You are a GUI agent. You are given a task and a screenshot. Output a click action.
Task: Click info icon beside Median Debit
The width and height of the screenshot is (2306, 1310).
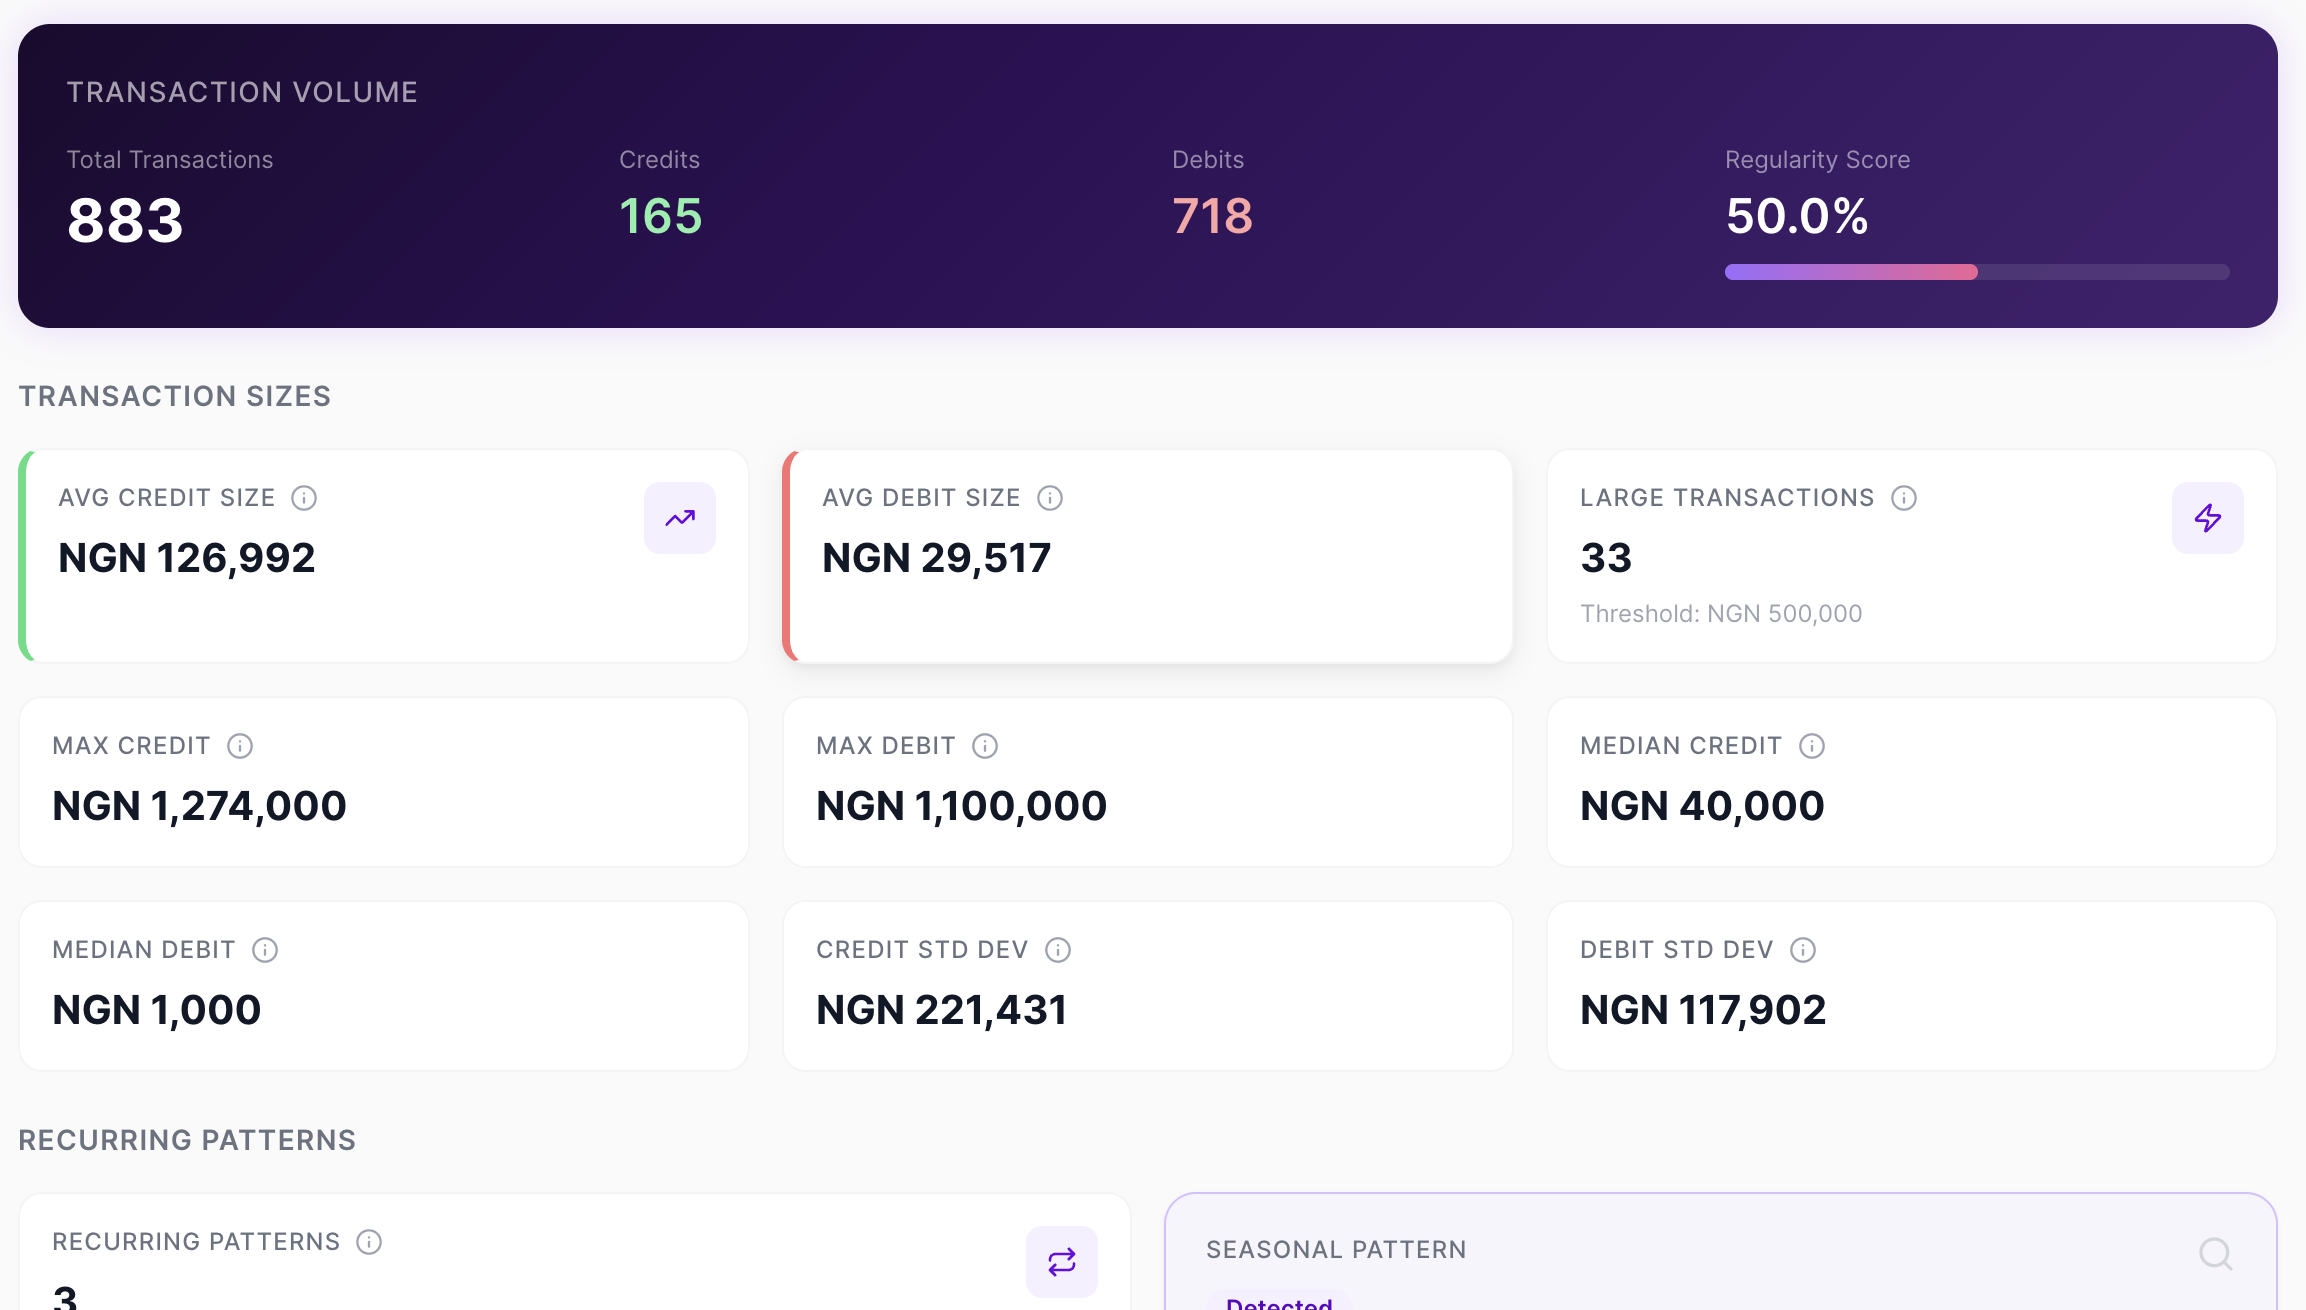(x=265, y=950)
